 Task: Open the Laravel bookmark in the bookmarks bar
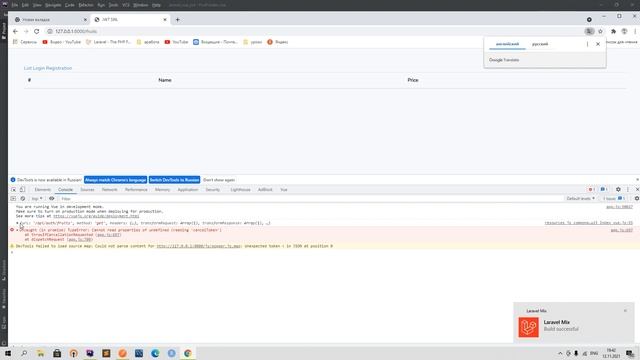pos(108,42)
